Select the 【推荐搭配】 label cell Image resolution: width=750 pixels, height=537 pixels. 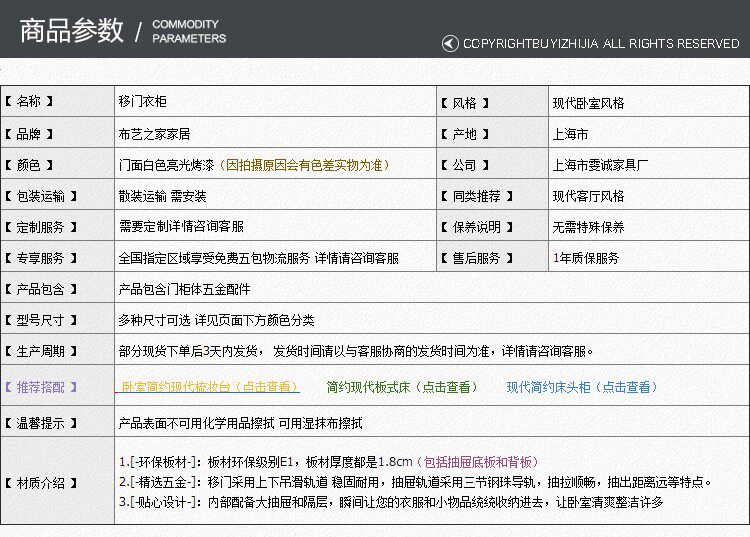point(57,385)
